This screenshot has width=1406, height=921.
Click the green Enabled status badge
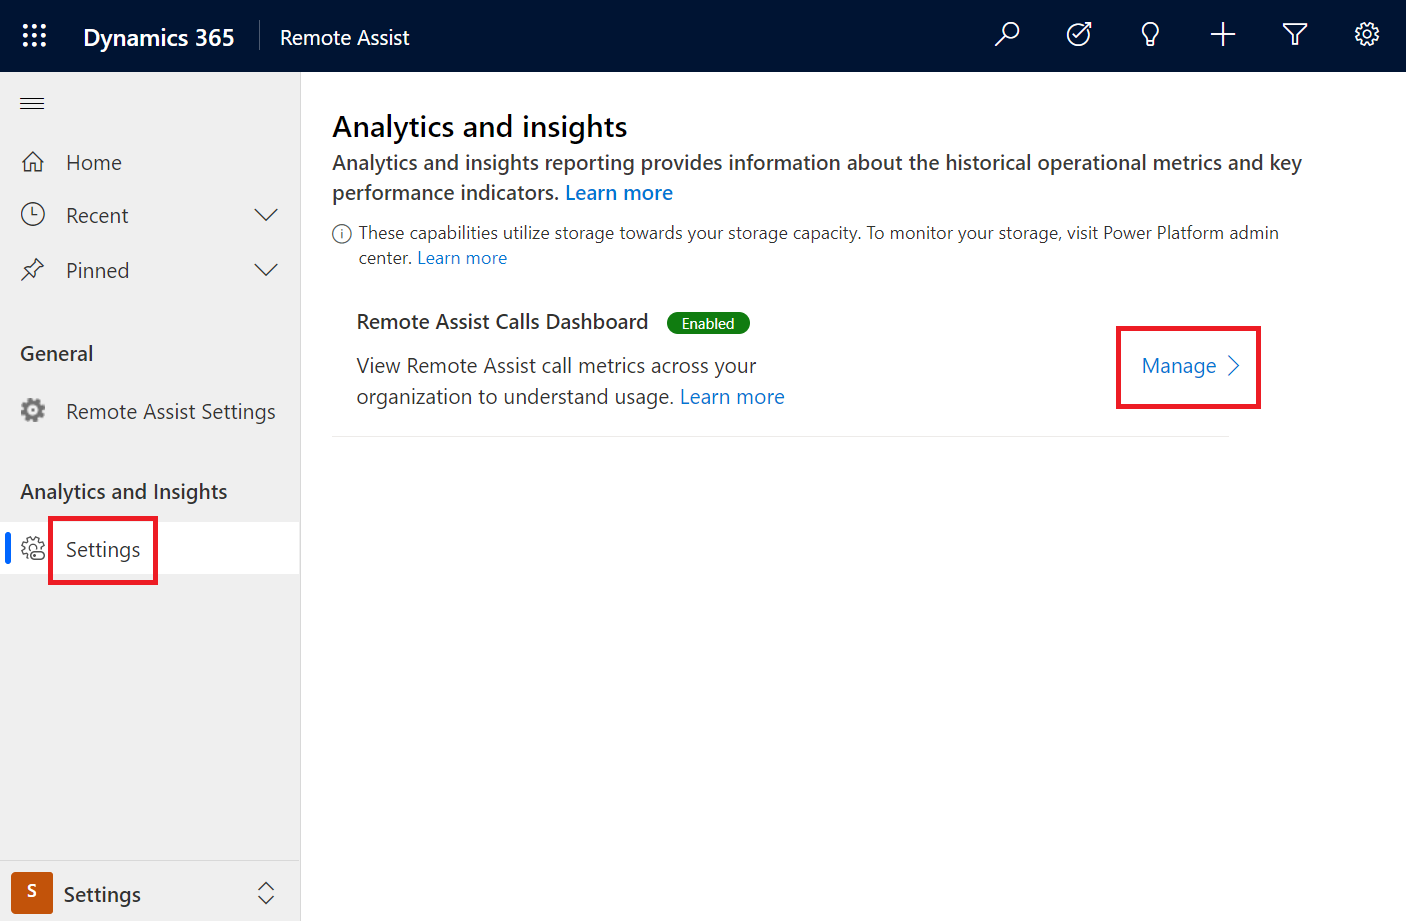pyautogui.click(x=708, y=323)
